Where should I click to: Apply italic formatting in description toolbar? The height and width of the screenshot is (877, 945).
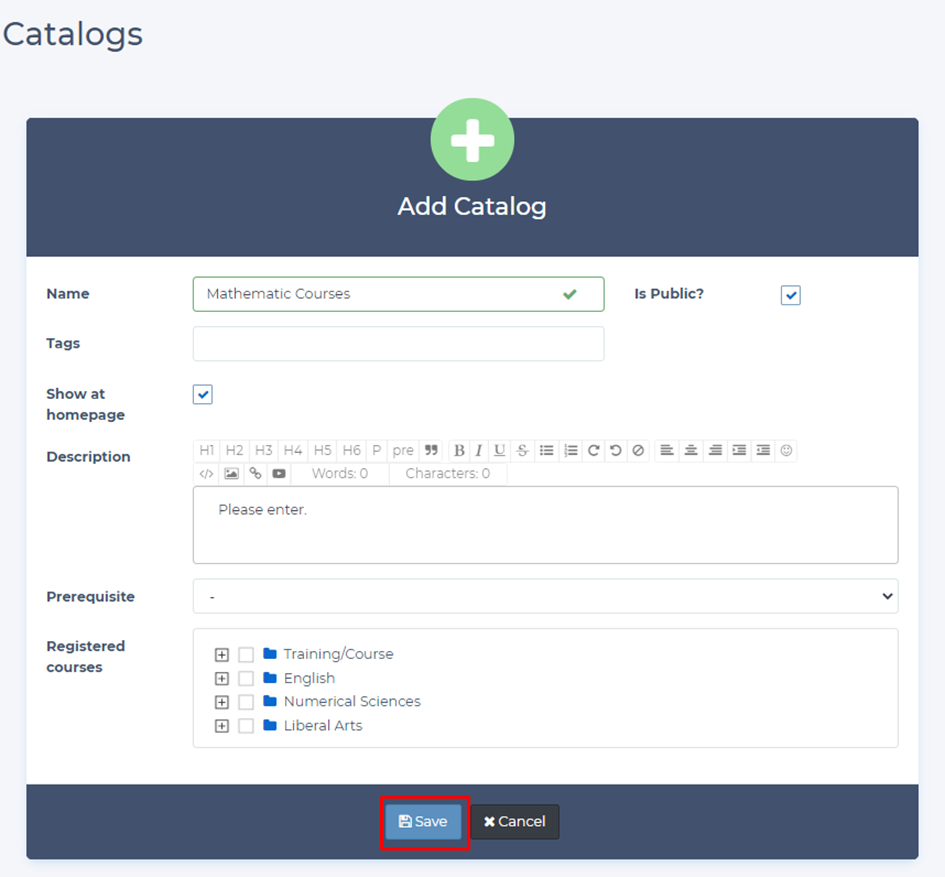(479, 450)
